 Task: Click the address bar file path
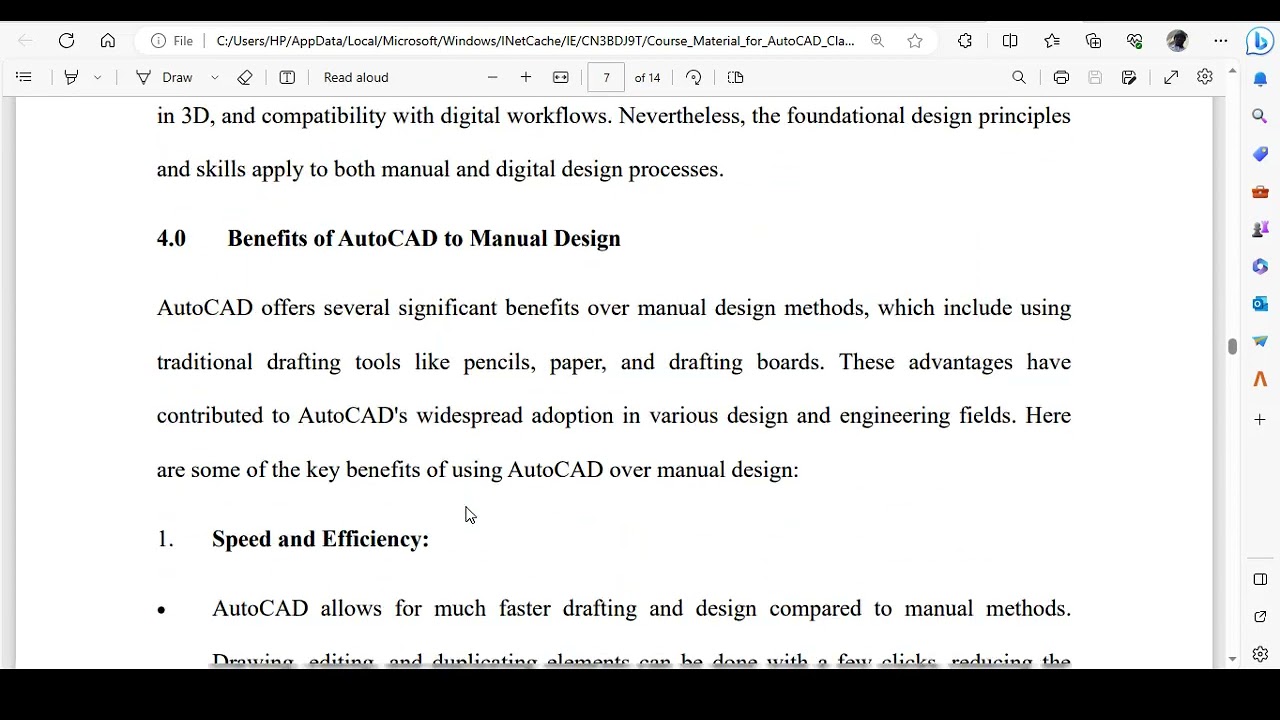(x=535, y=41)
